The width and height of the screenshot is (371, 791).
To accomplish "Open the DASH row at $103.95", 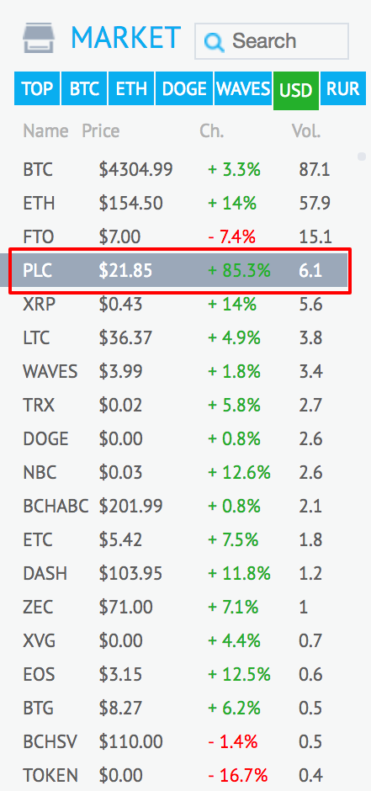I will [x=181, y=574].
